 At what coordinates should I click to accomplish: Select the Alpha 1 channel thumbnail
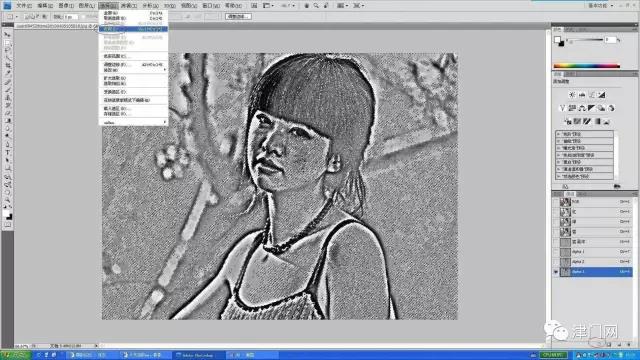(x=565, y=252)
